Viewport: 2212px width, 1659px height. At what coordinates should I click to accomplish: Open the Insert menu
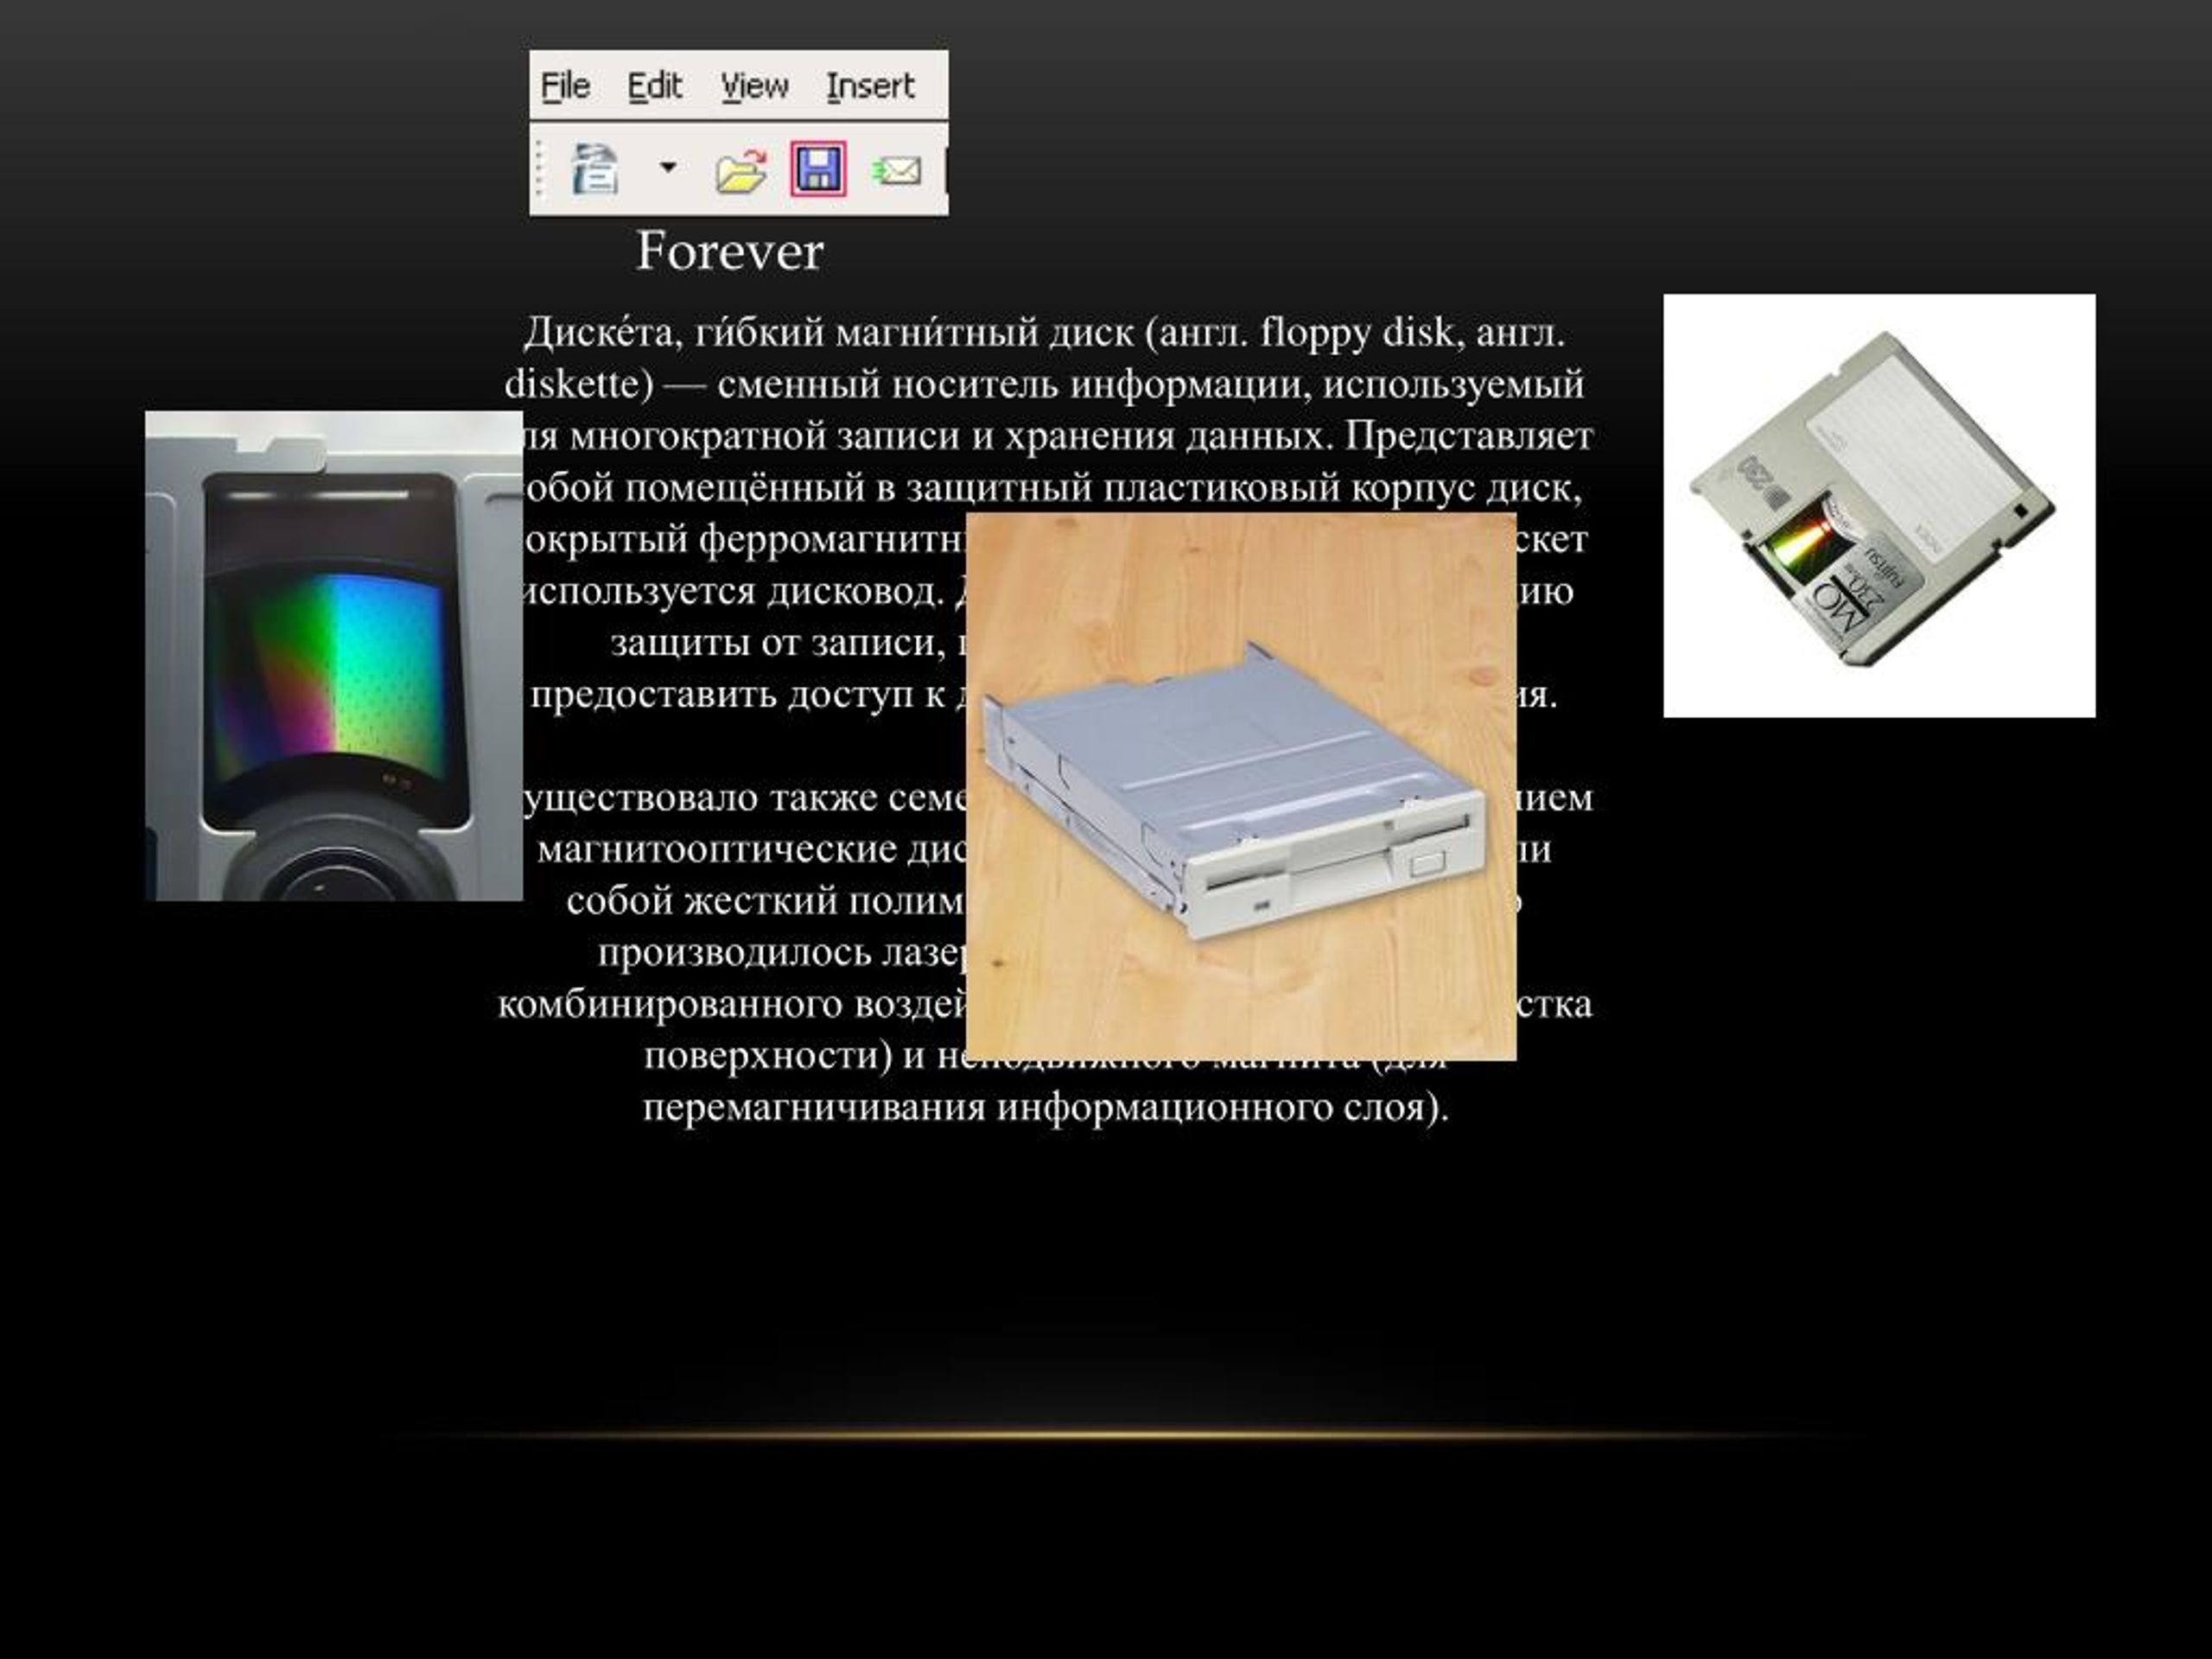(869, 87)
